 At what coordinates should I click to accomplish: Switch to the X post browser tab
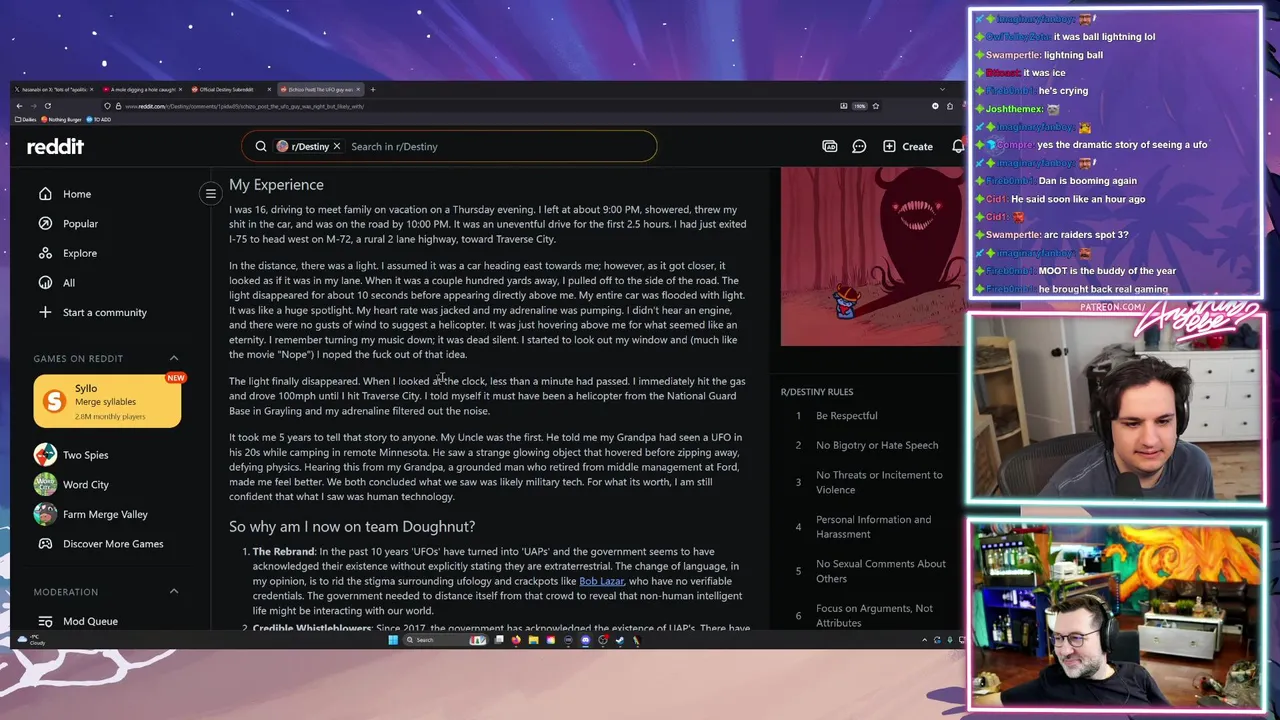point(54,89)
